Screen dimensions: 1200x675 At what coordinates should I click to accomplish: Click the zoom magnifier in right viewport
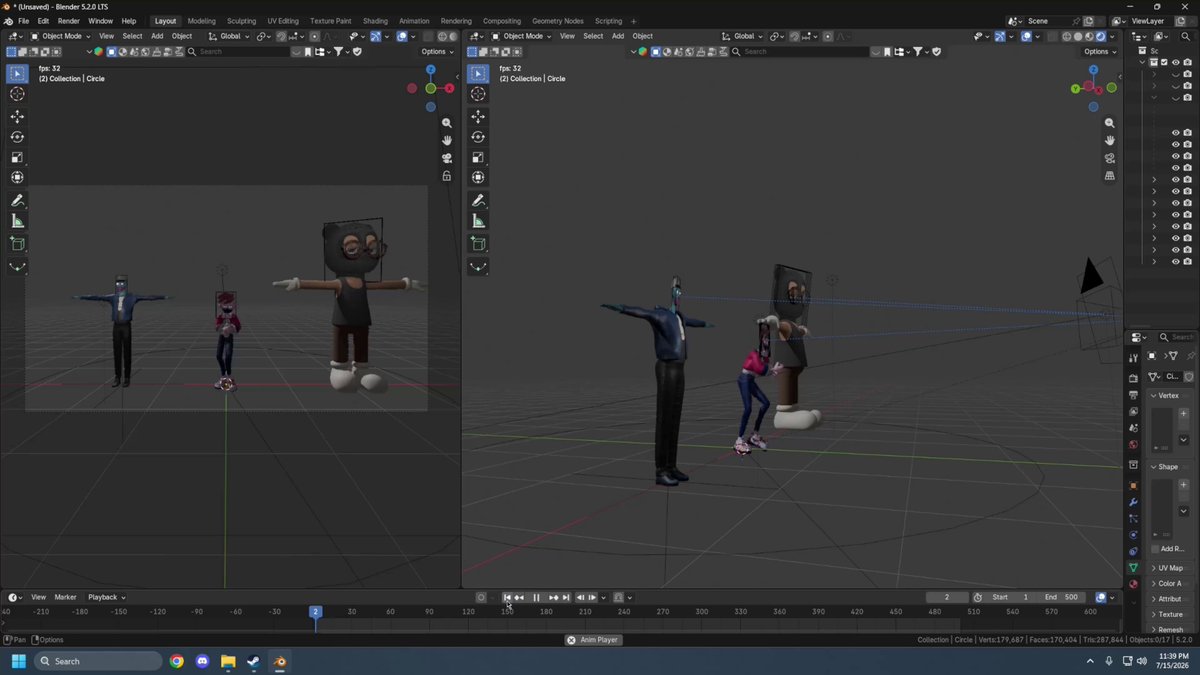pyautogui.click(x=1109, y=123)
